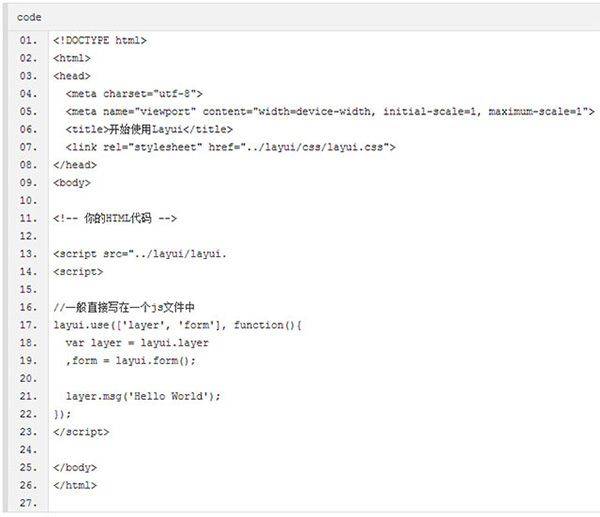Click the opening head tag

pyautogui.click(x=72, y=76)
